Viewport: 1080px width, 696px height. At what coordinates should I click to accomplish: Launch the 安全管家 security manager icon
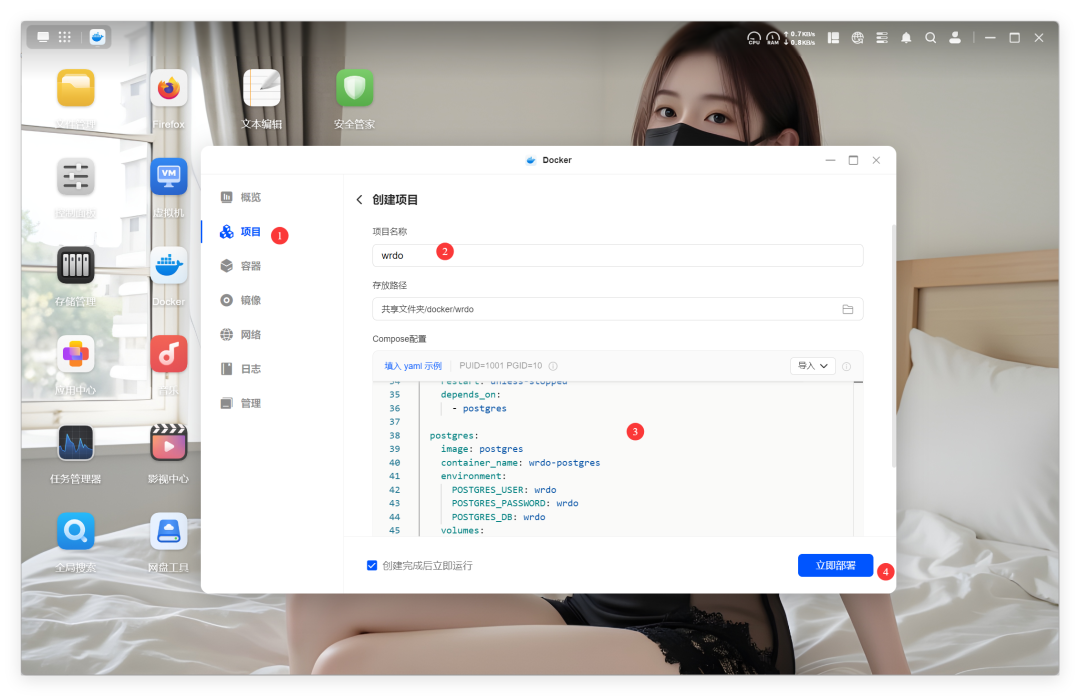tap(355, 88)
